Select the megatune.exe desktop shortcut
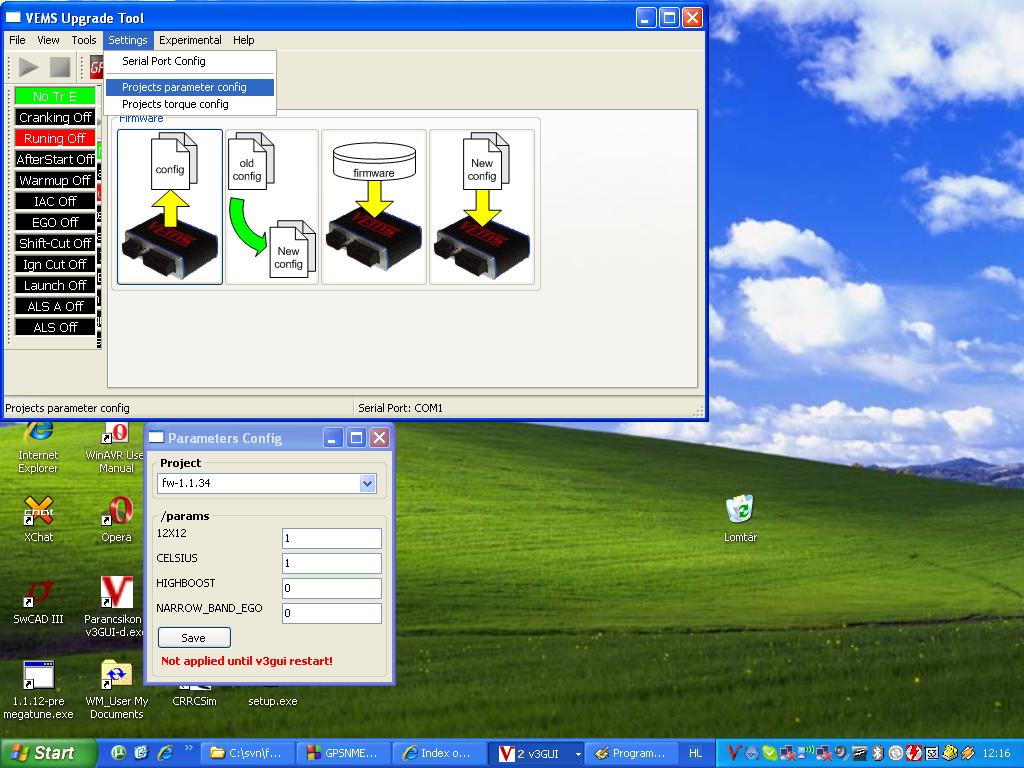 (x=39, y=690)
